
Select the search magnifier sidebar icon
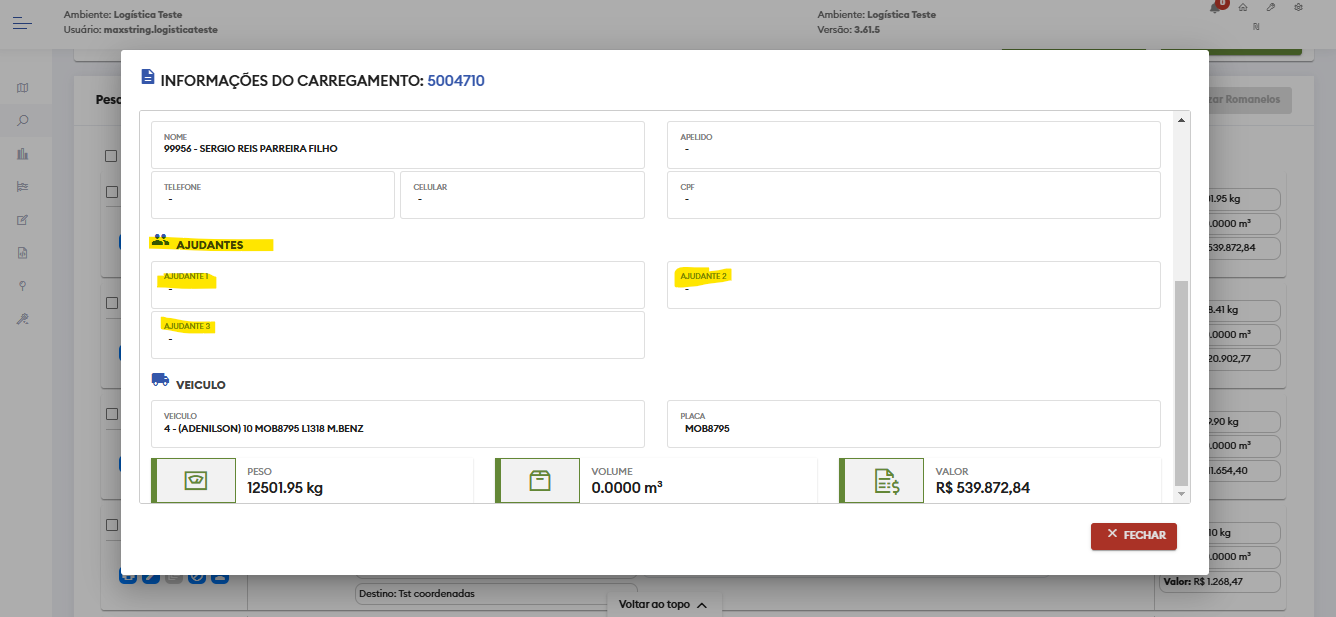point(23,121)
